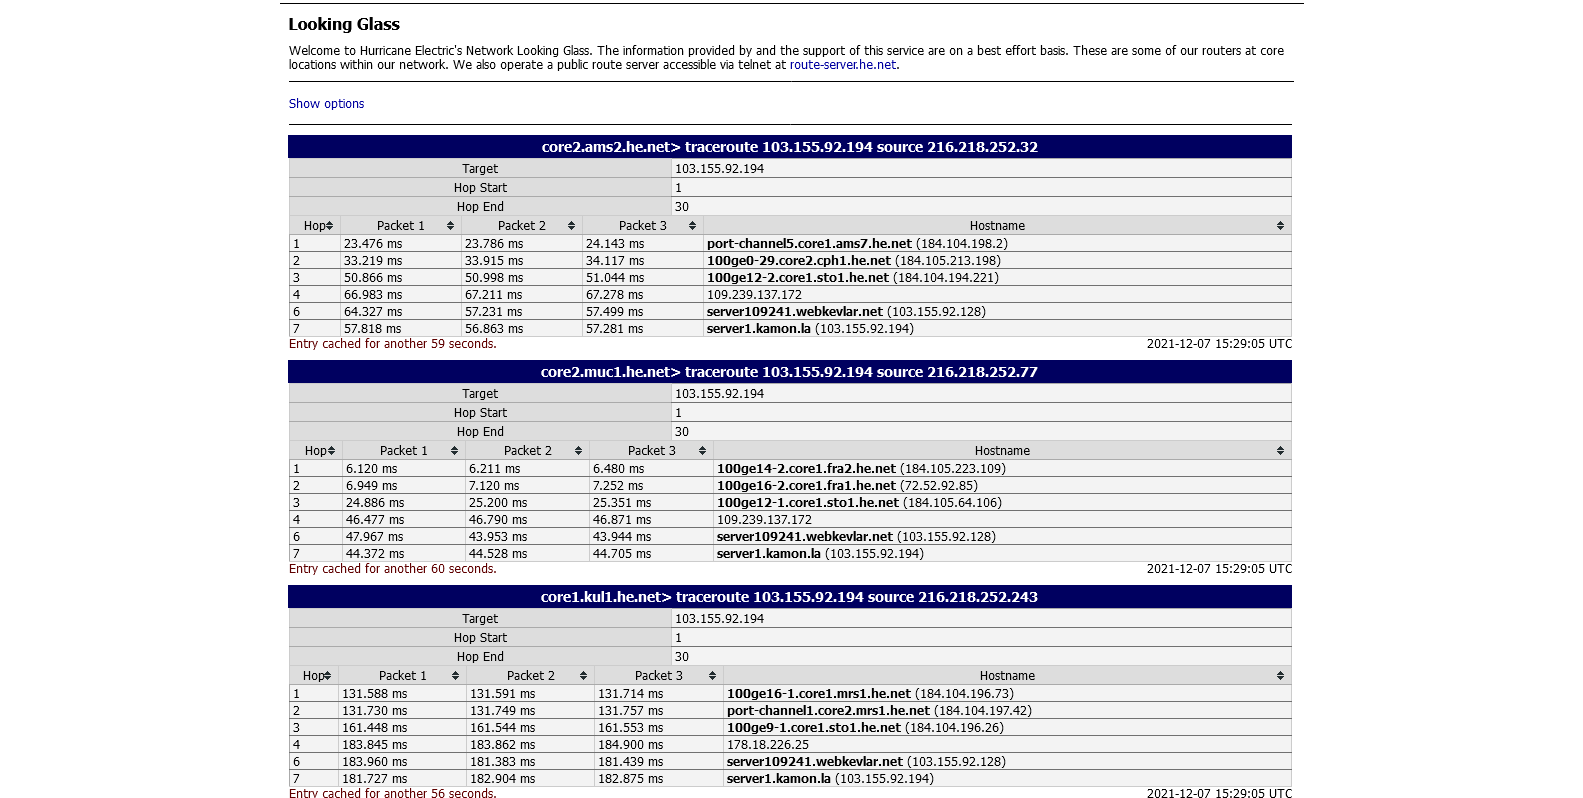Sort ams2 table by Packet 1 arrows
Image resolution: width=1583 pixels, height=798 pixels.
point(450,226)
